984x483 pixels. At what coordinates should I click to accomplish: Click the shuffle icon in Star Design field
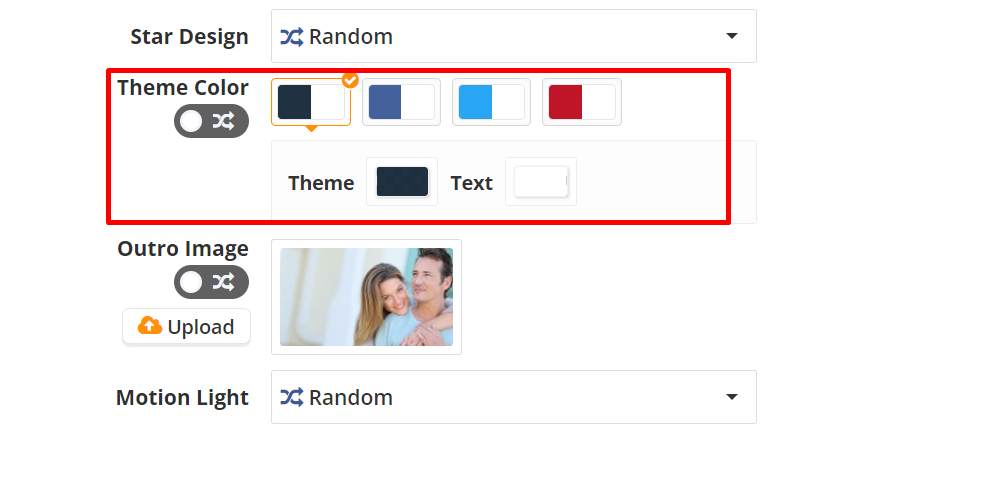[291, 37]
